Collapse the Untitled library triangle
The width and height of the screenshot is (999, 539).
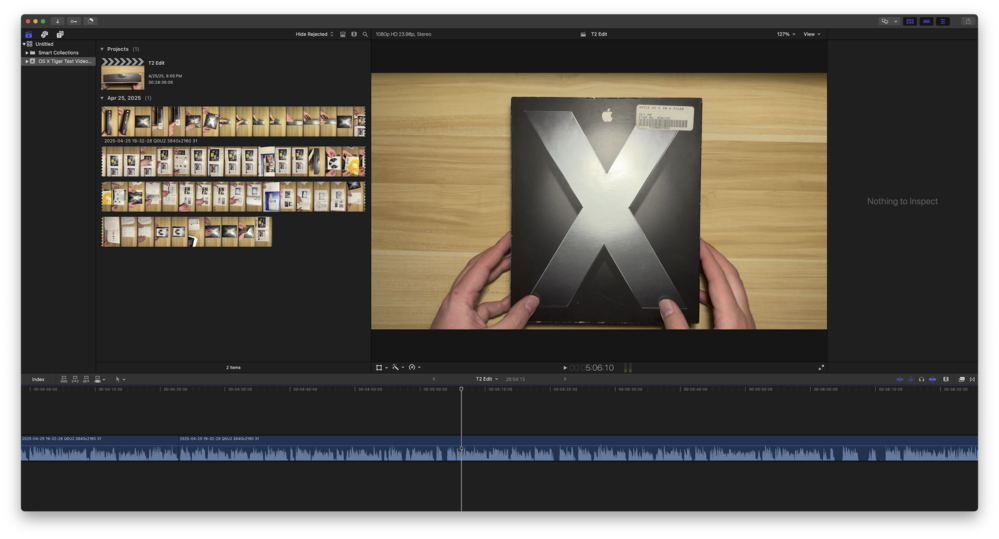click(x=24, y=44)
